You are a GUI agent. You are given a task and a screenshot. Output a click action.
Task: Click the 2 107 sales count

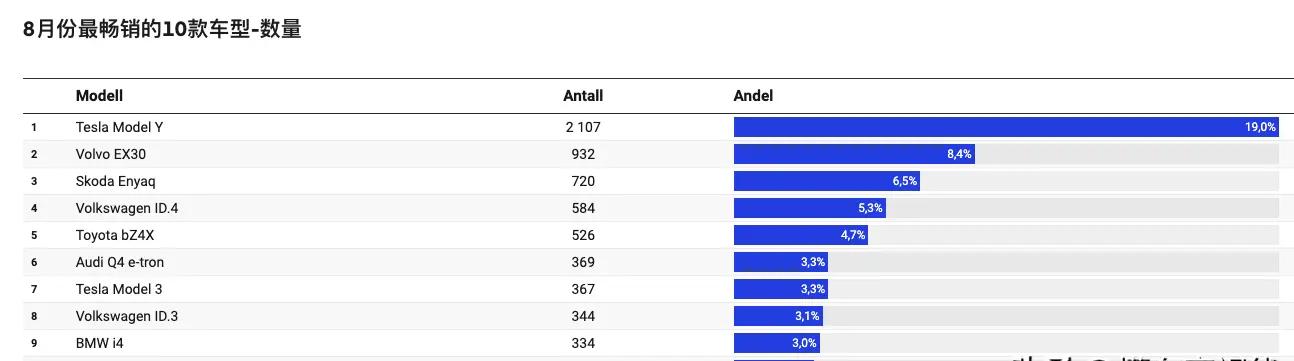[x=582, y=127]
